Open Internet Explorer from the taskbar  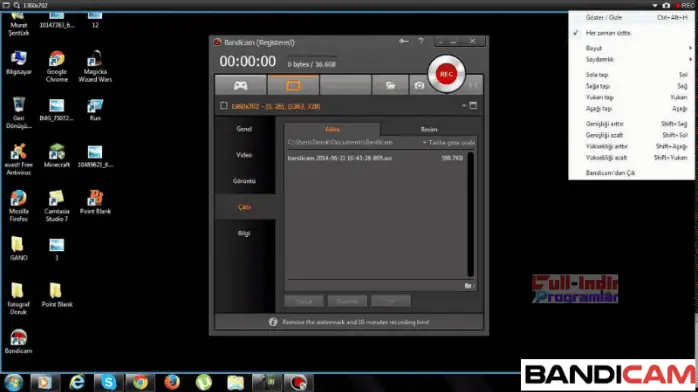(77, 382)
